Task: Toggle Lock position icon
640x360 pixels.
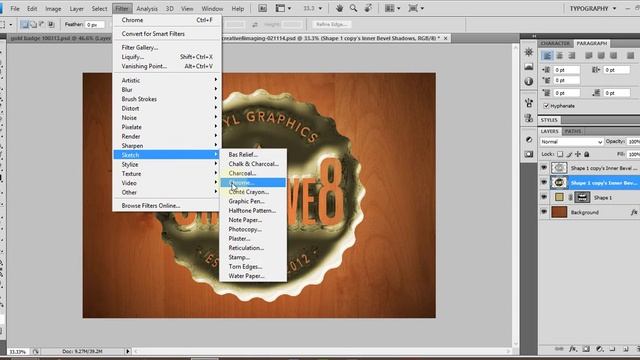Action: [578, 154]
